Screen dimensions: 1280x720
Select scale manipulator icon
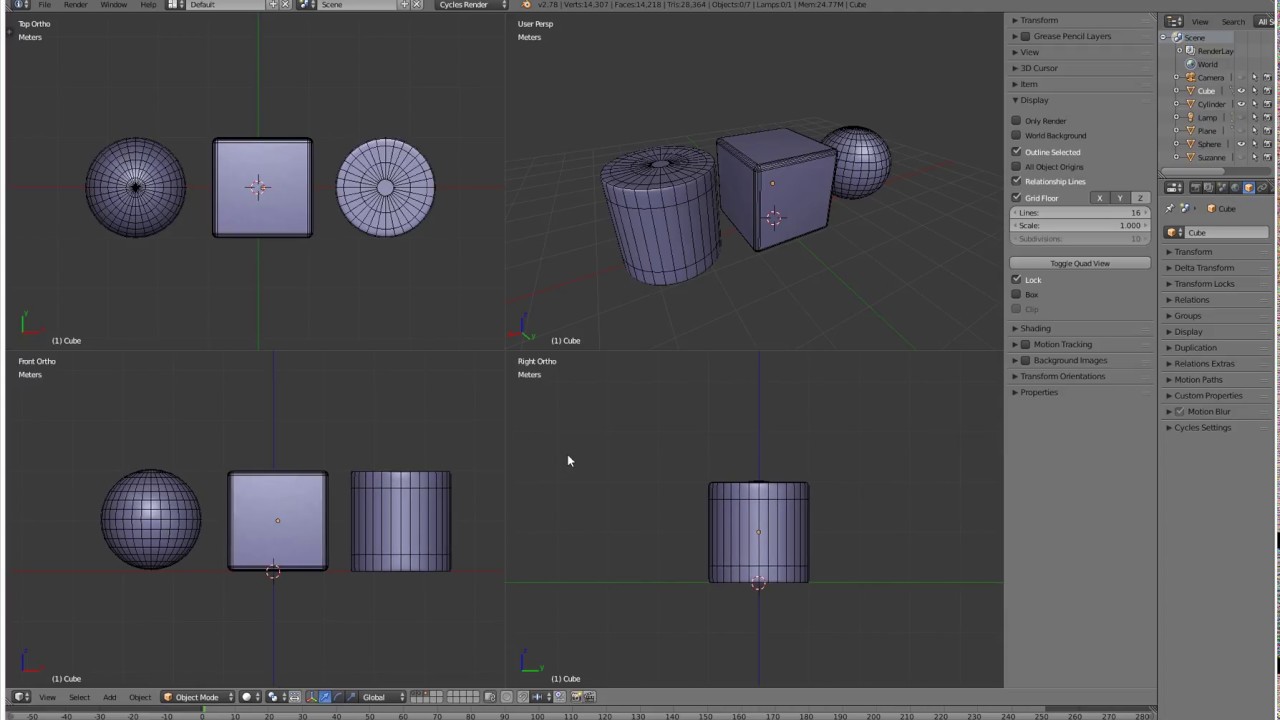[350, 697]
